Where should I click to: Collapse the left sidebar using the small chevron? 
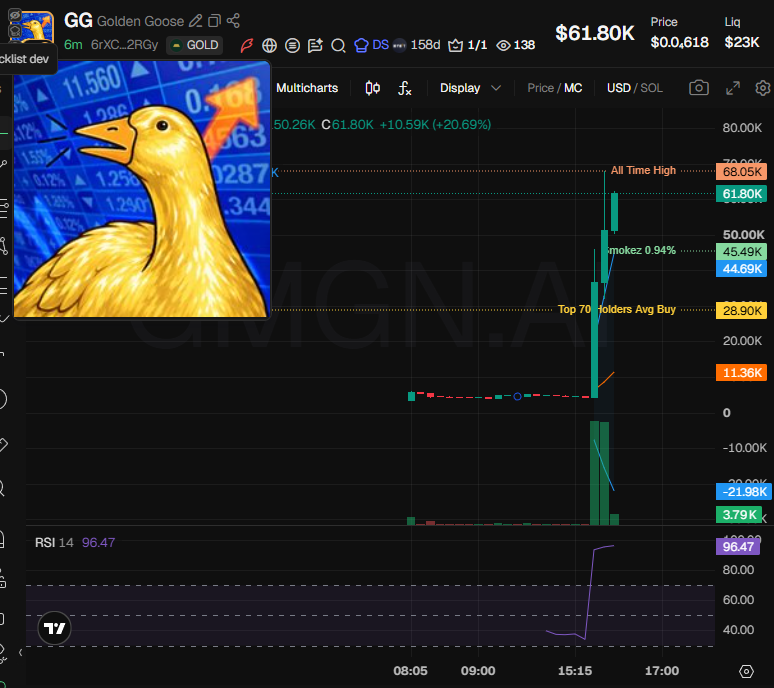[x=20, y=653]
